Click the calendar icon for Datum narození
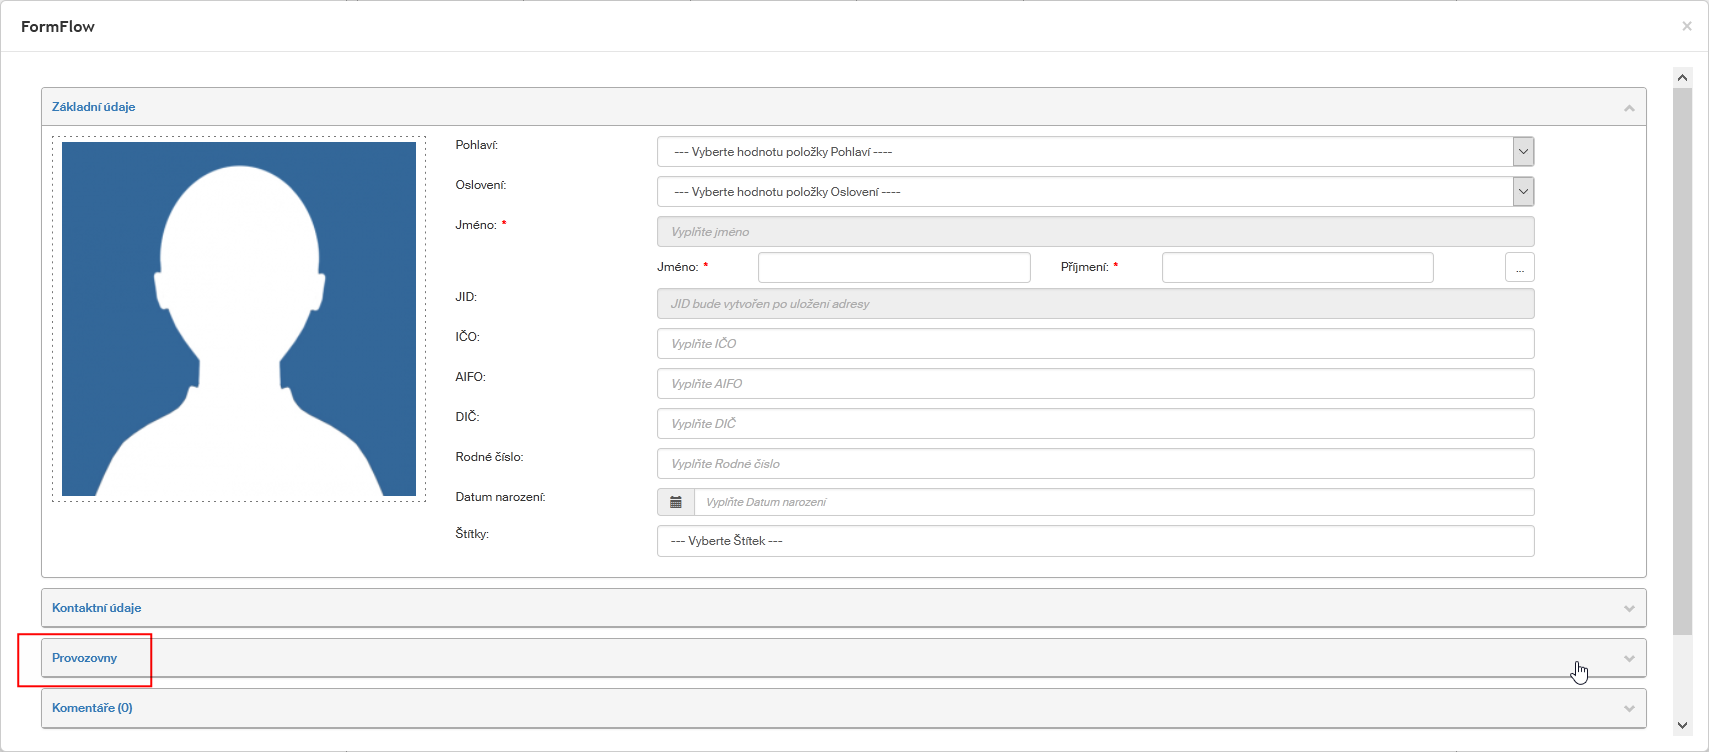 [x=676, y=502]
